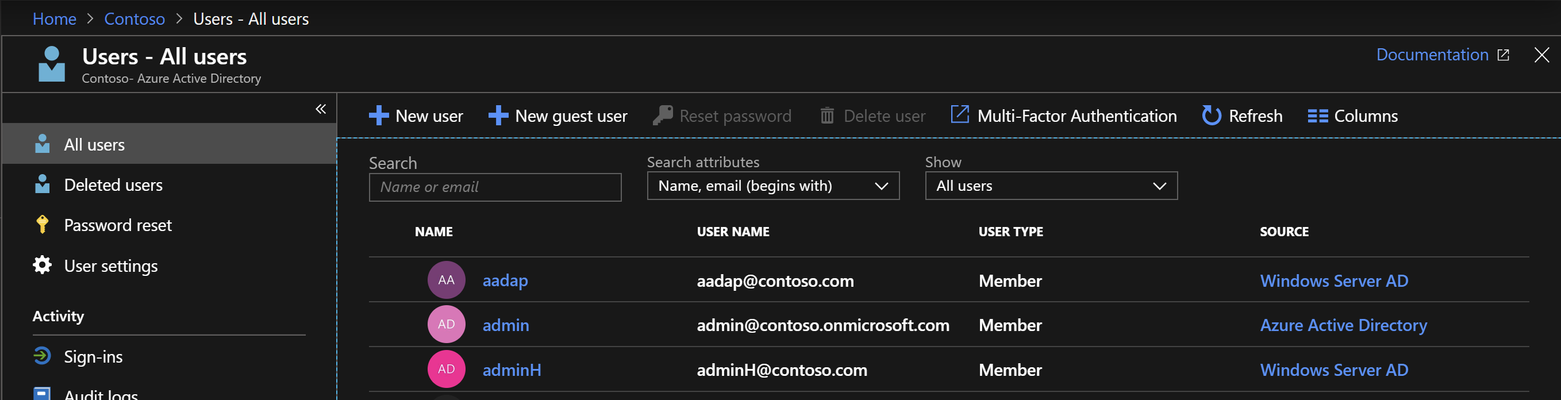Open the Search attributes dropdown

tap(773, 186)
